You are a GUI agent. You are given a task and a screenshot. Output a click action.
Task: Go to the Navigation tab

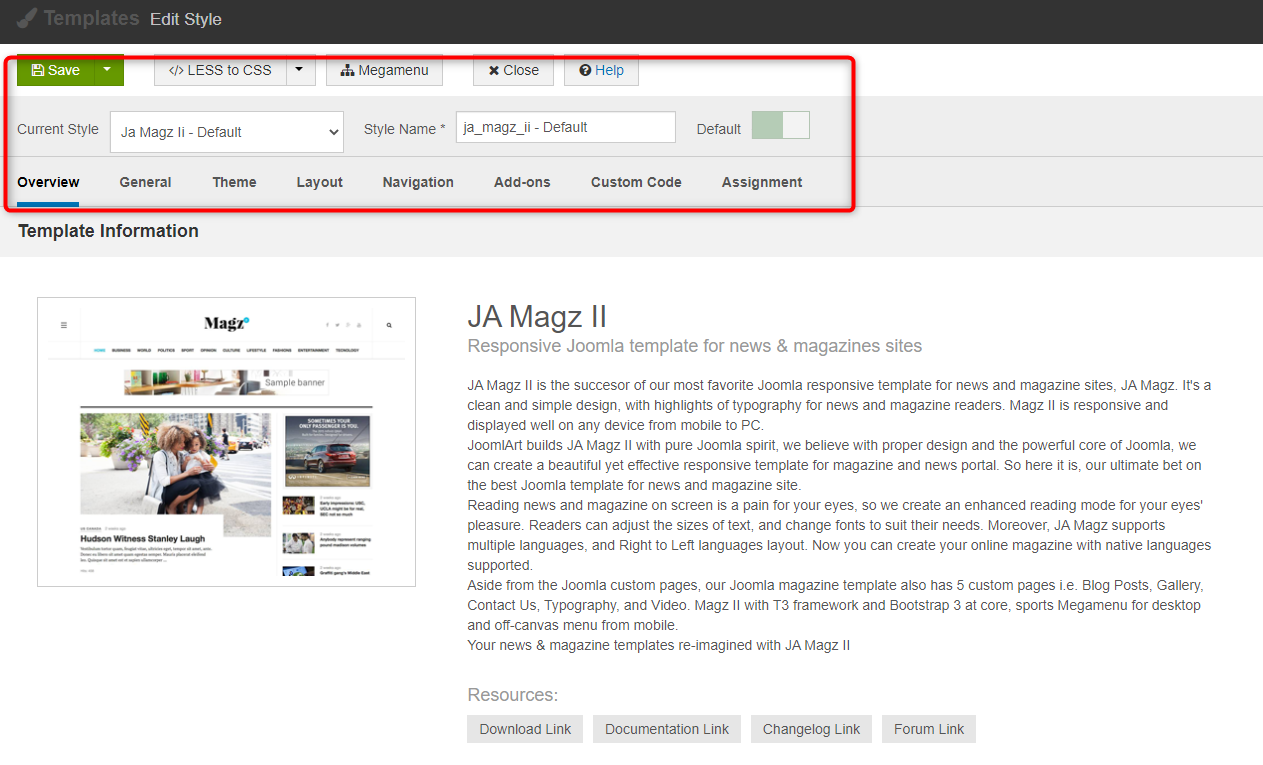[418, 182]
